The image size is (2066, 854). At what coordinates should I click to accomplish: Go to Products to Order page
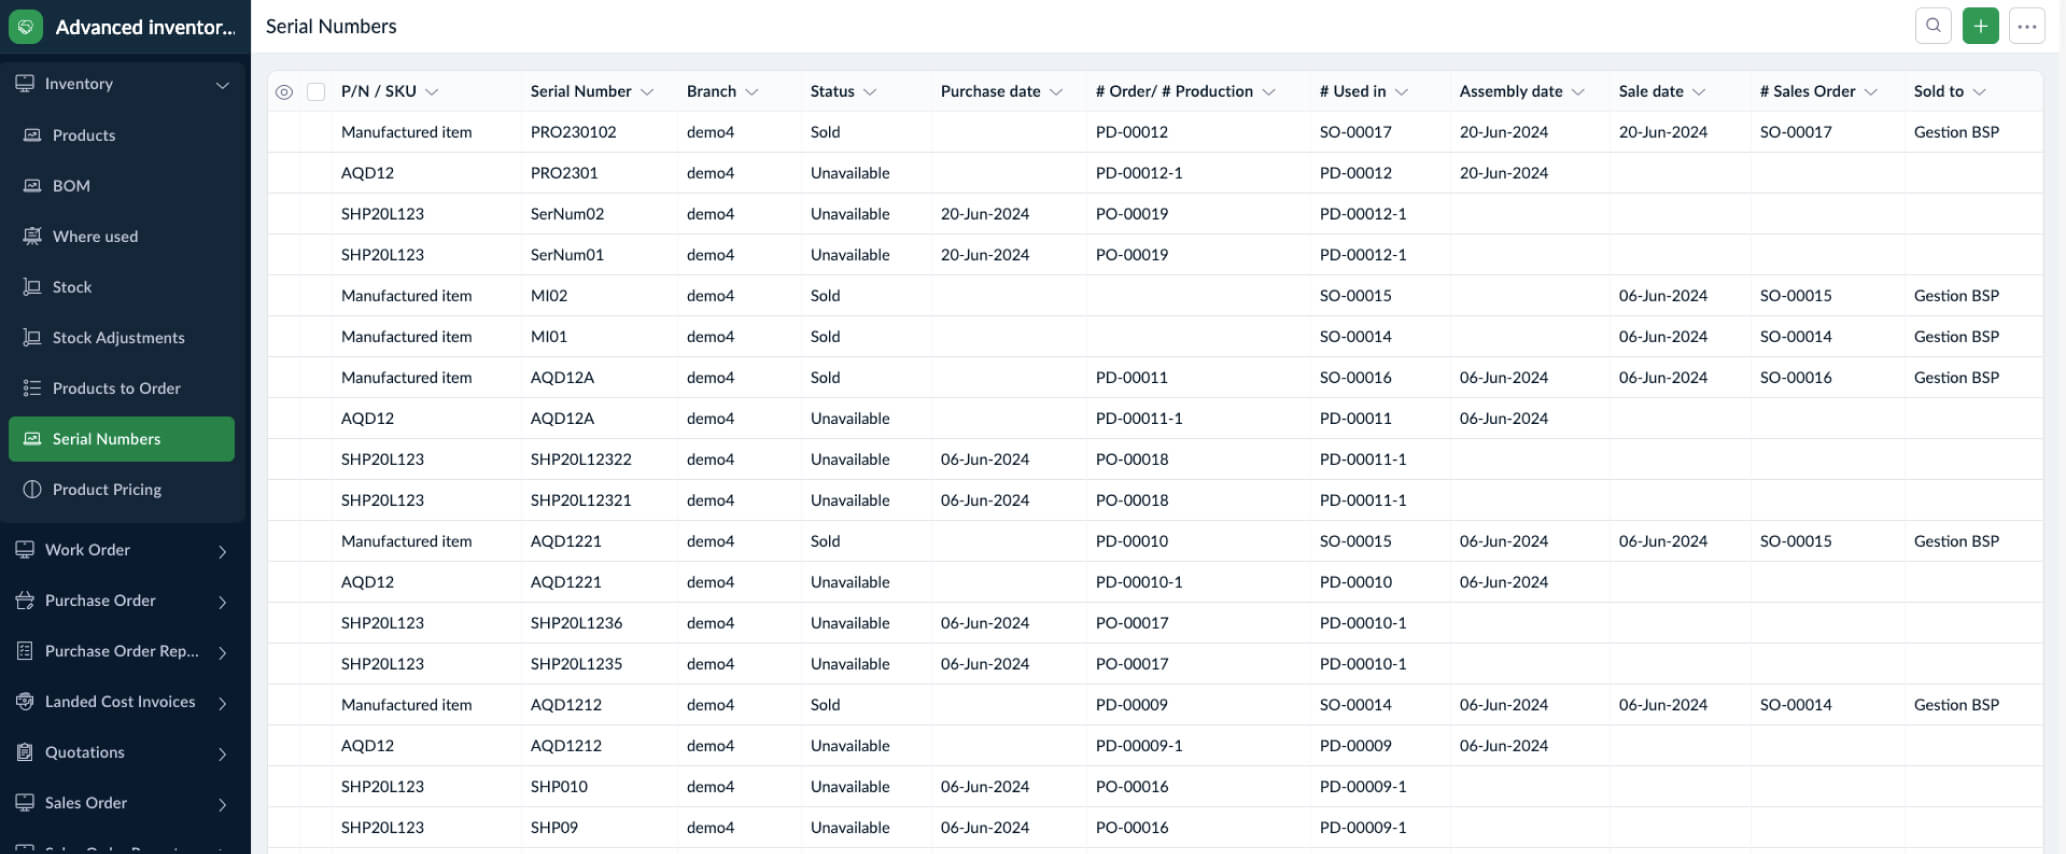[116, 388]
